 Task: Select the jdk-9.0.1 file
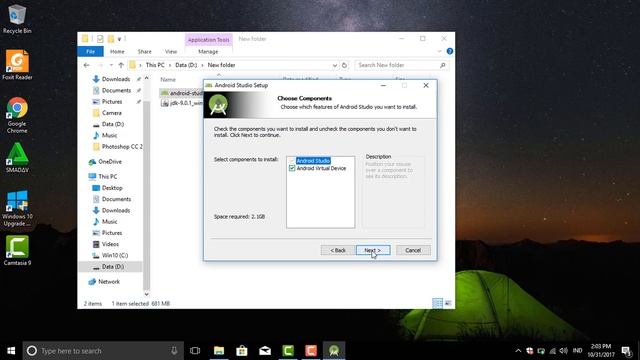(x=182, y=103)
